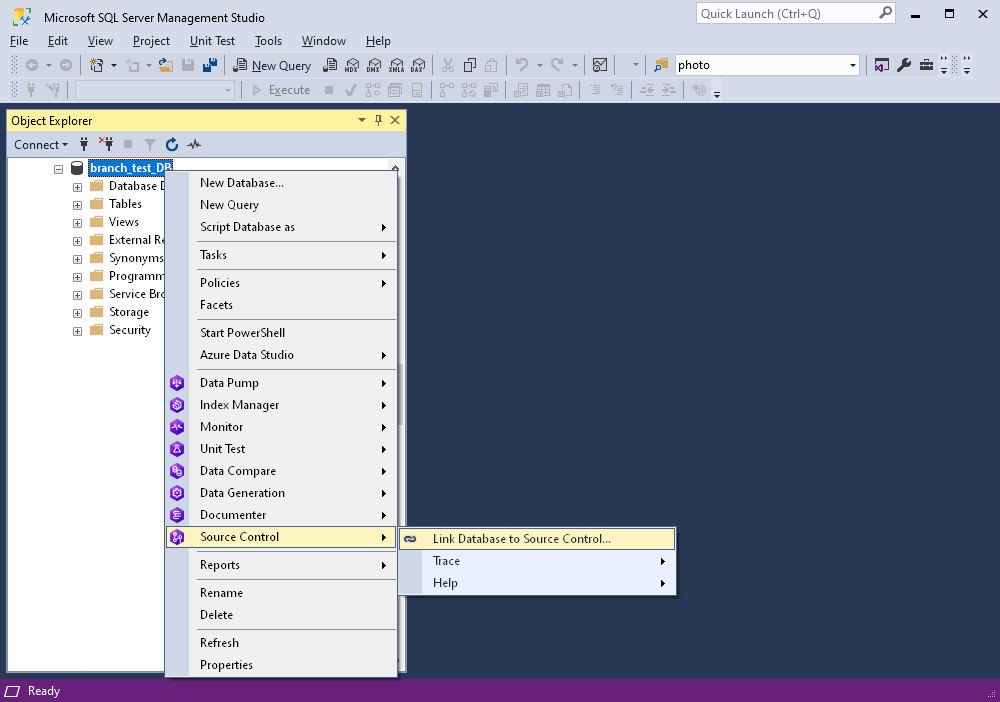Screen dimensions: 1000x702
Task: Open the Tasks submenu
Action: tap(281, 255)
